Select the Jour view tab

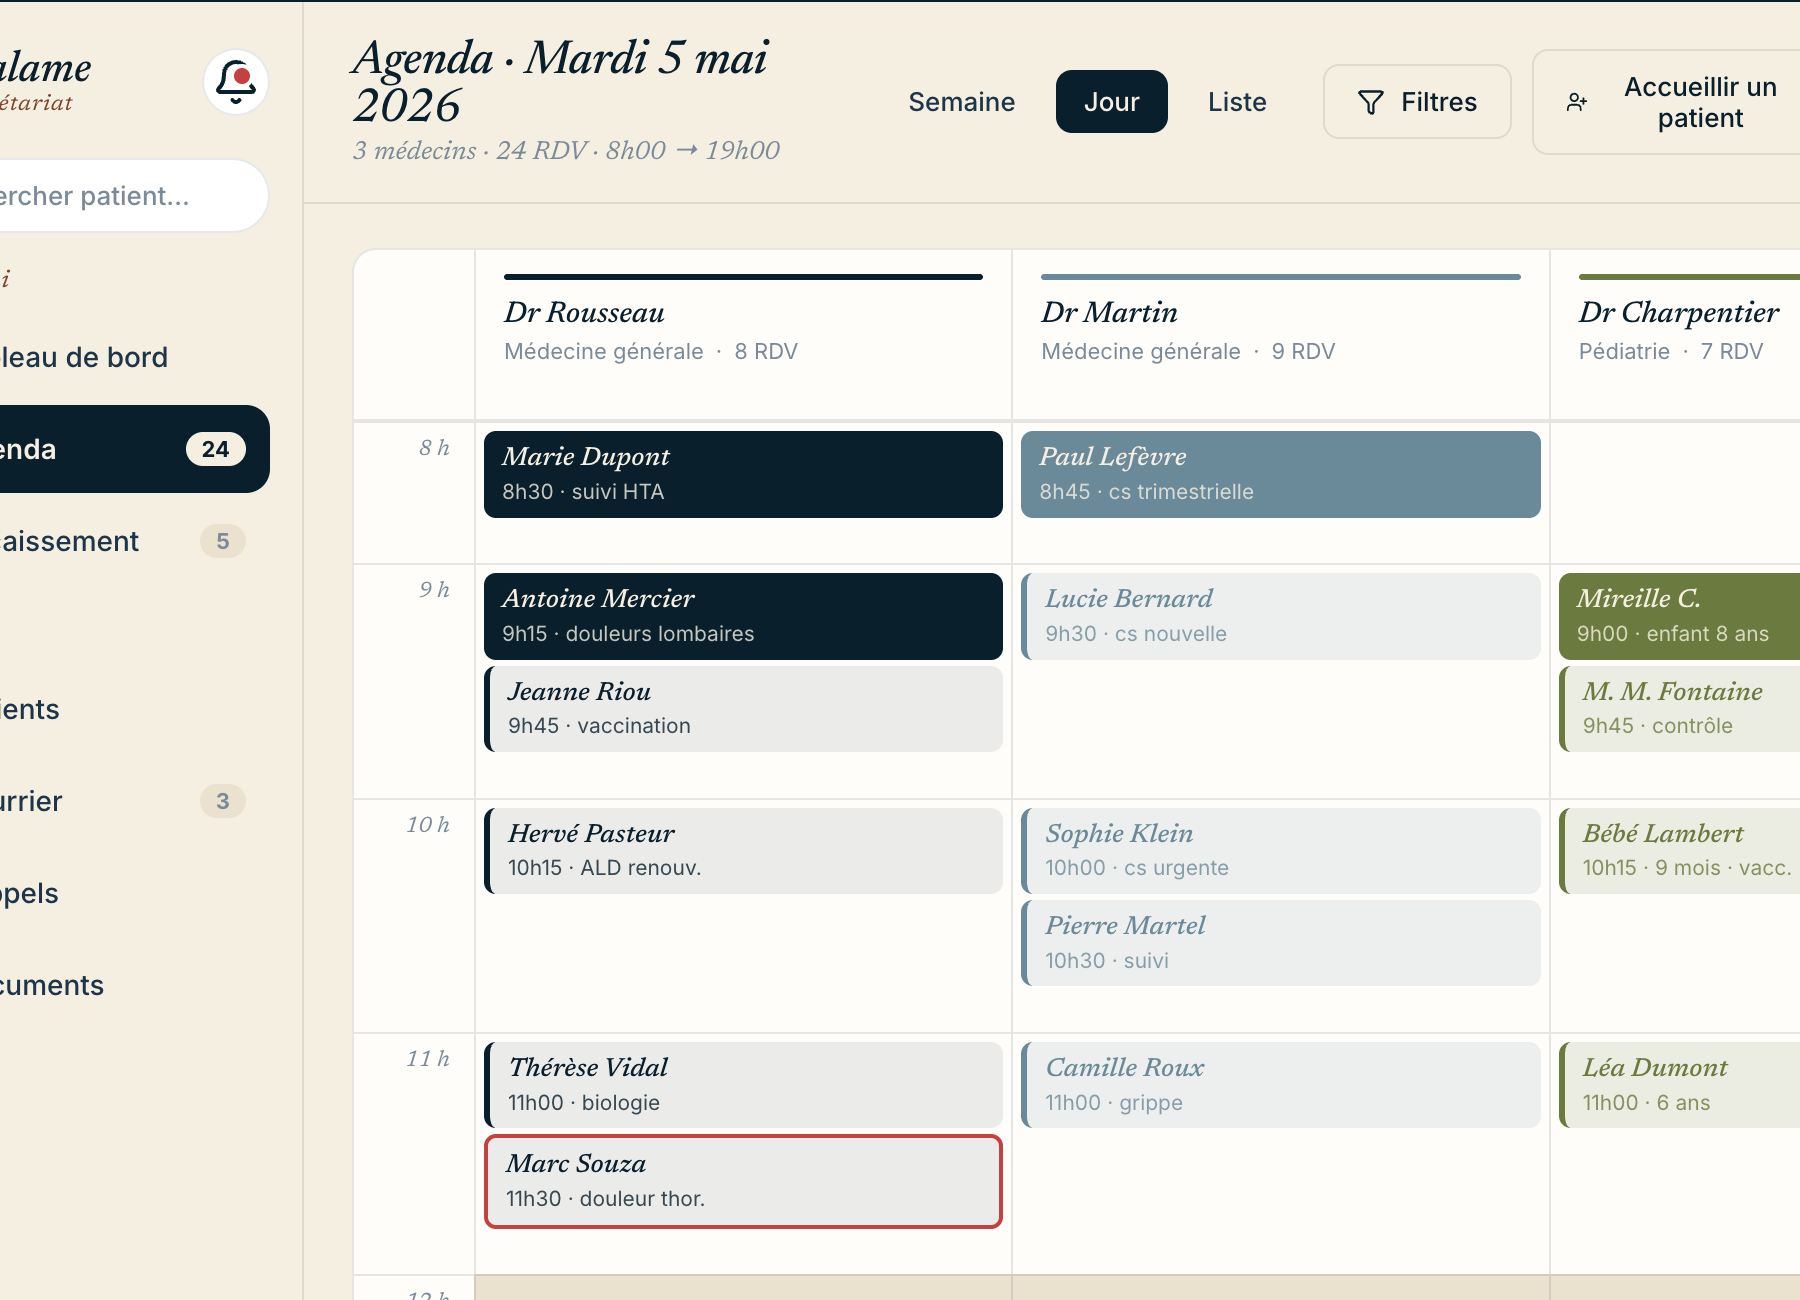coord(1111,102)
